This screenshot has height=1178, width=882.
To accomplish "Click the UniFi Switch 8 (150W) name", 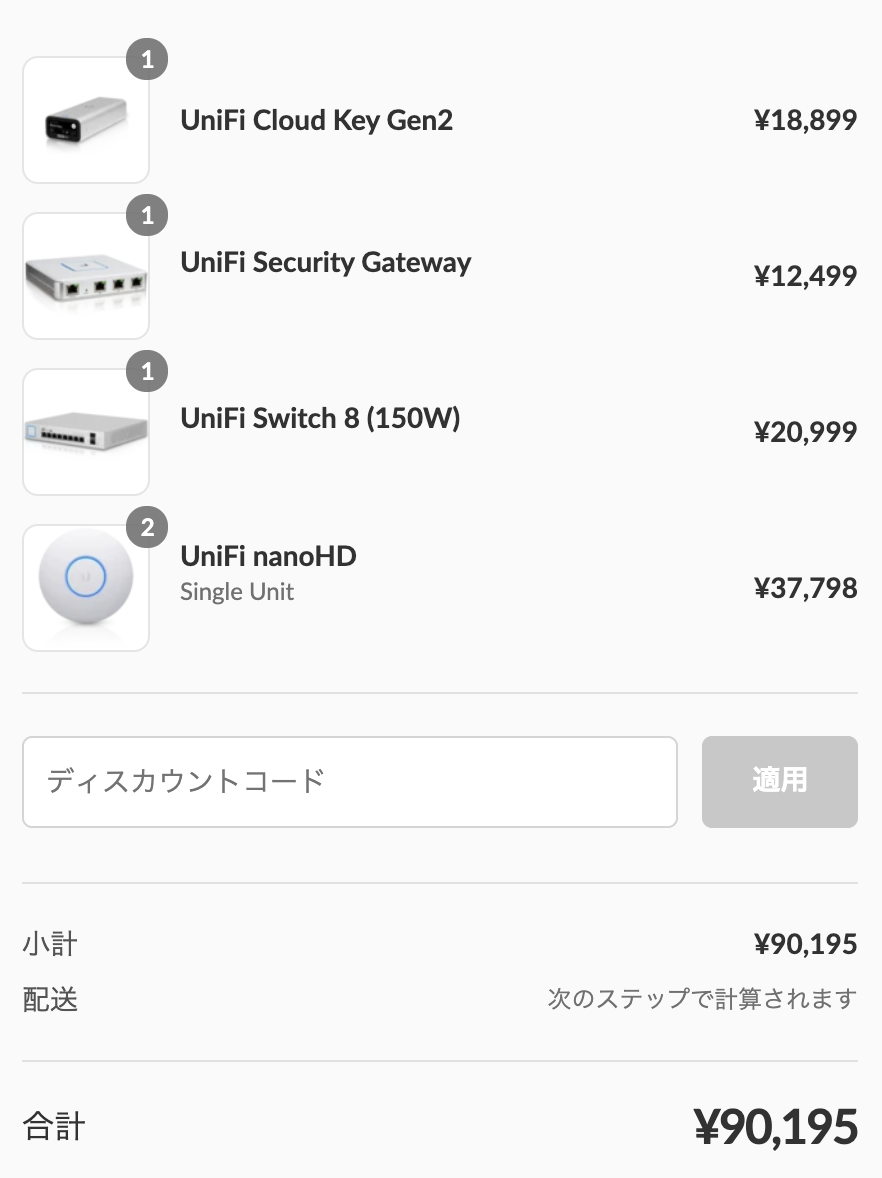I will (320, 418).
